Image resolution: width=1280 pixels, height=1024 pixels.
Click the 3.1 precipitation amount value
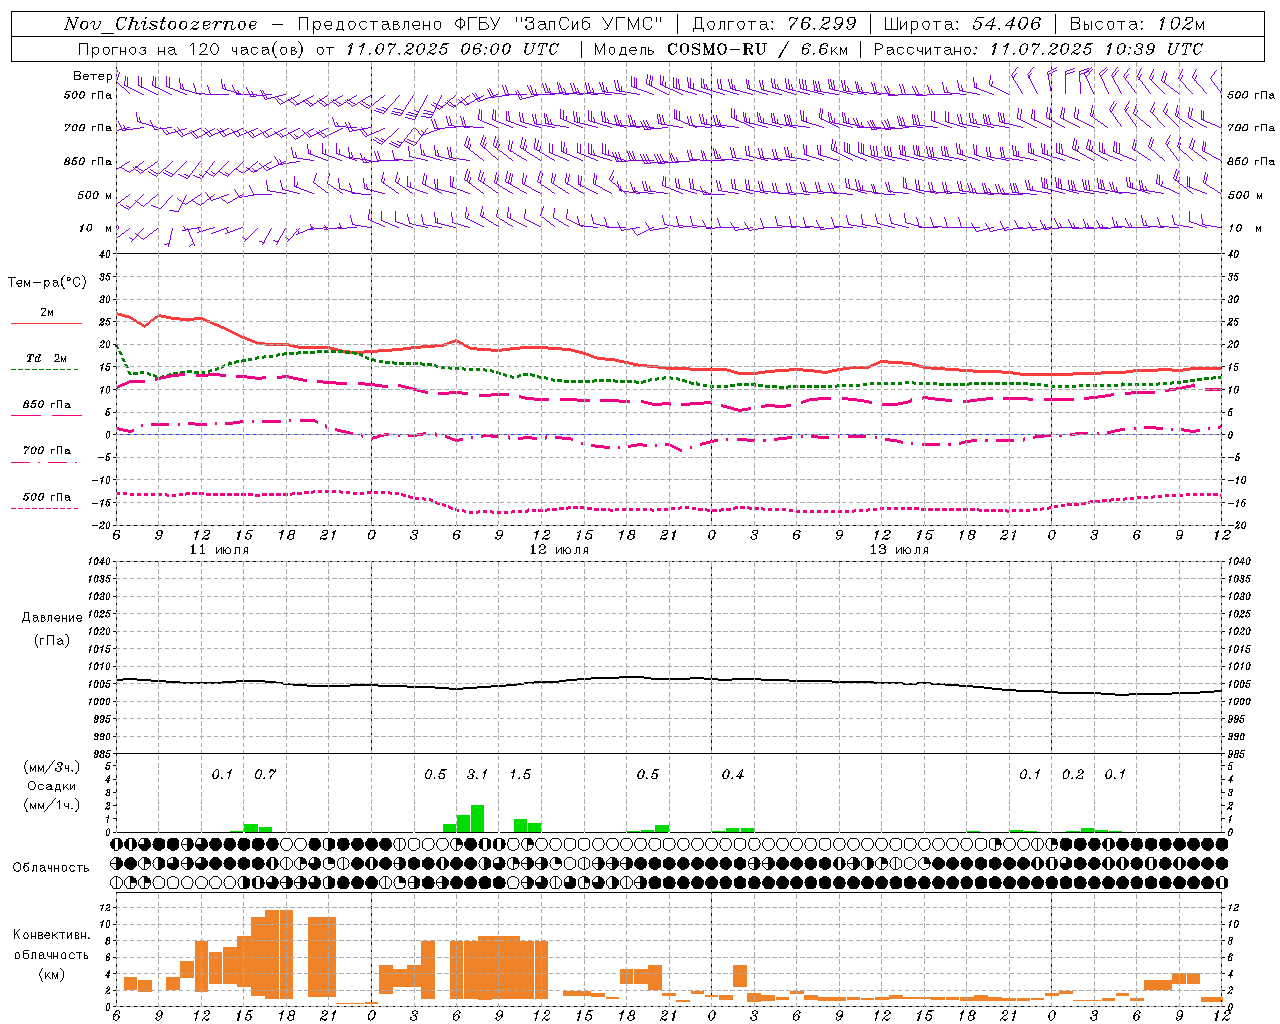pos(478,775)
